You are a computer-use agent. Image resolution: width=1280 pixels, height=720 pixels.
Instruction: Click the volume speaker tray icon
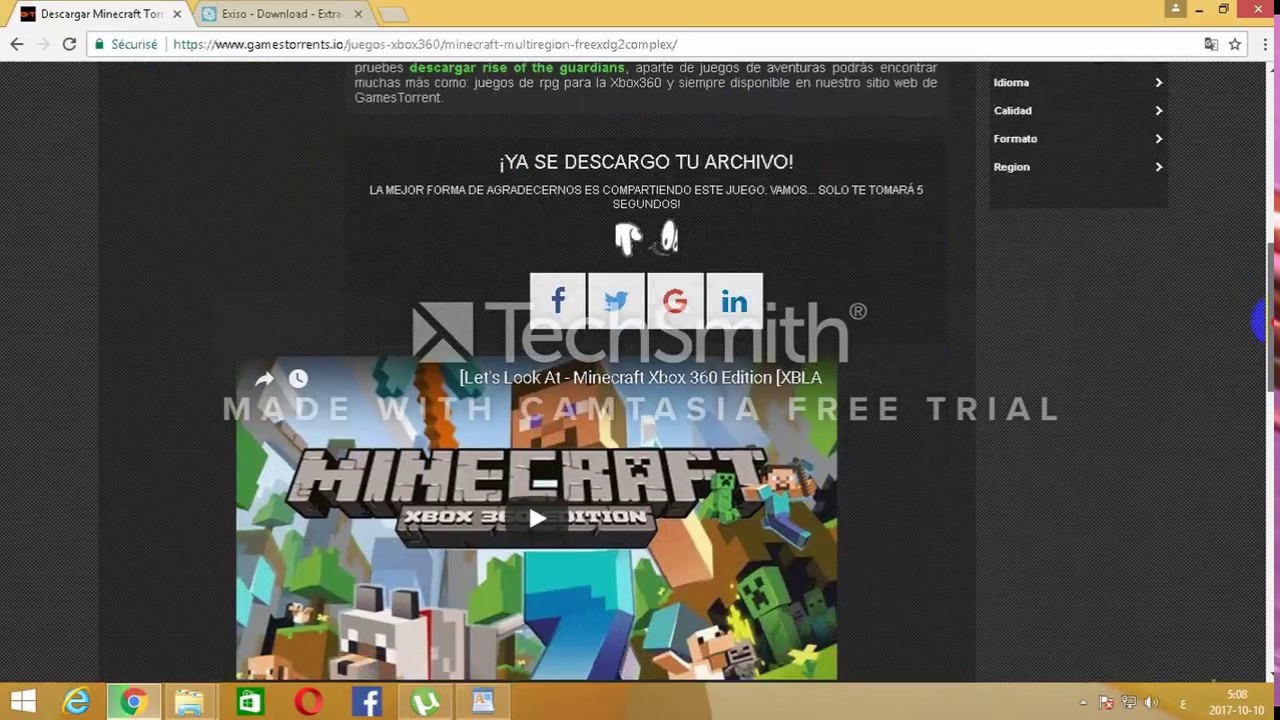coord(1151,703)
